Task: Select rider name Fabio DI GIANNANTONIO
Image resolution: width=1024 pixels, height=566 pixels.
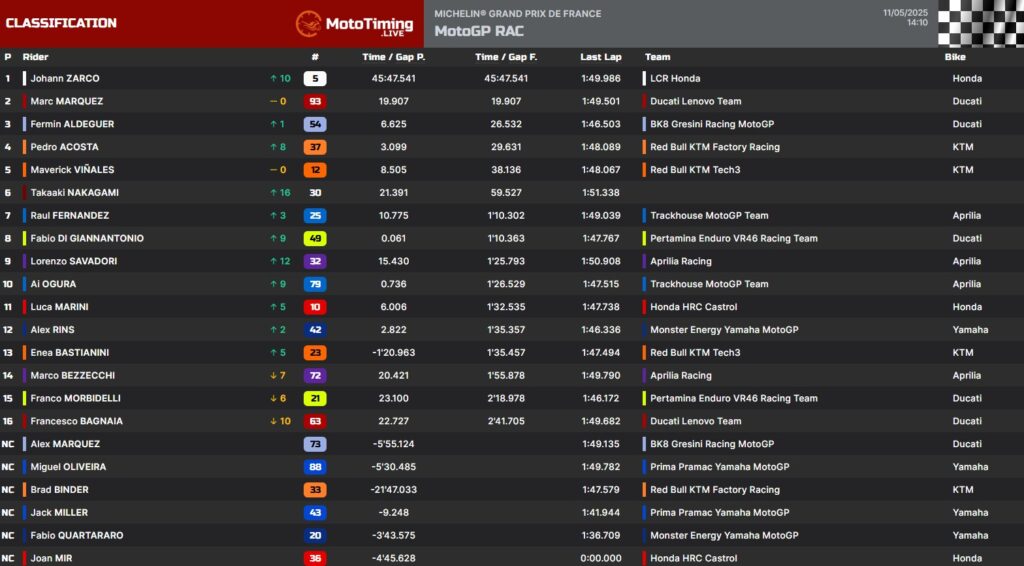Action: point(87,238)
